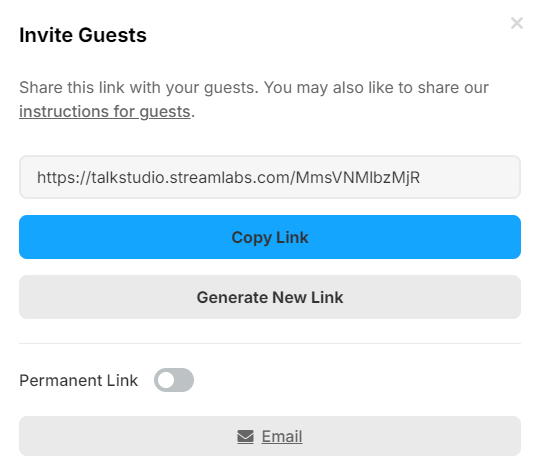Click the Invite Guests heading
Image resolution: width=539 pixels, height=470 pixels.
pyautogui.click(x=83, y=35)
